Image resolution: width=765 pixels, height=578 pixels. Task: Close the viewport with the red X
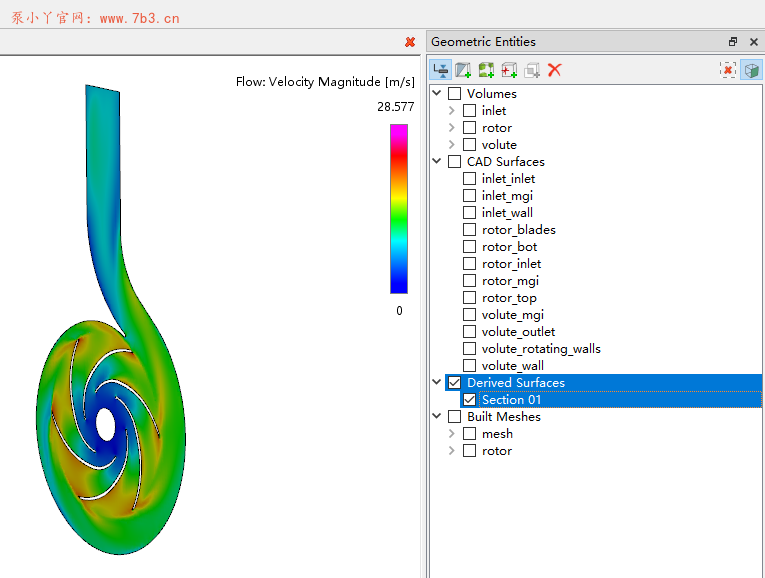410,42
